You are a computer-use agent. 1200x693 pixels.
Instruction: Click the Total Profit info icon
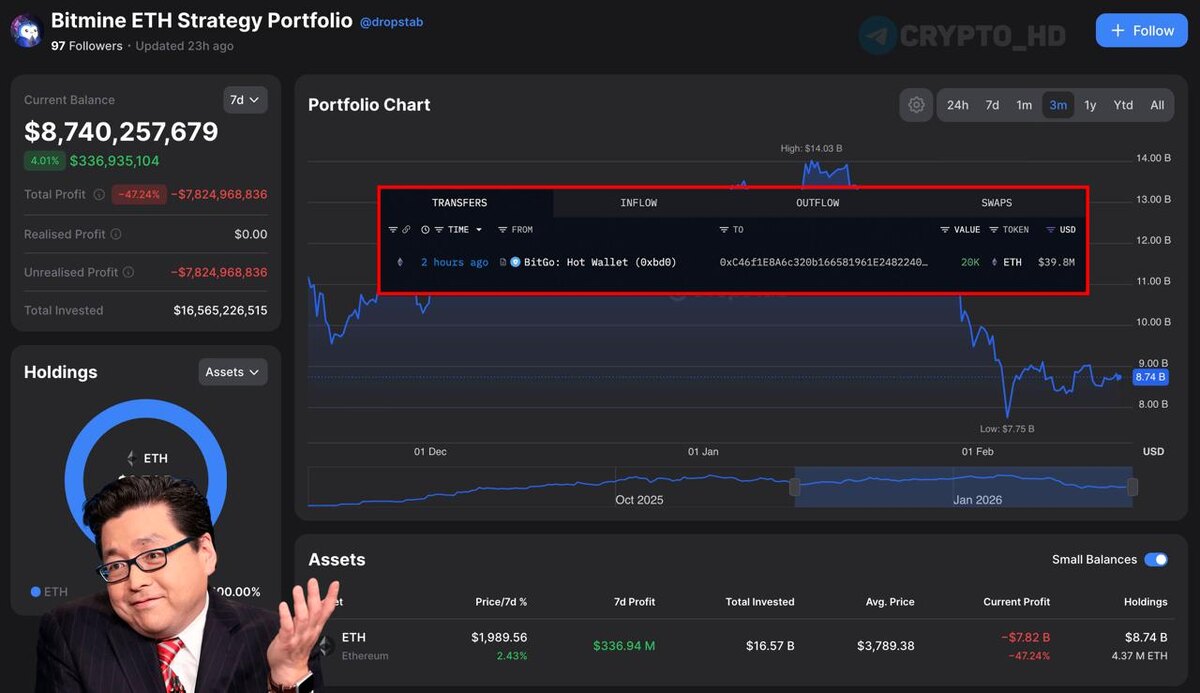tap(98, 195)
